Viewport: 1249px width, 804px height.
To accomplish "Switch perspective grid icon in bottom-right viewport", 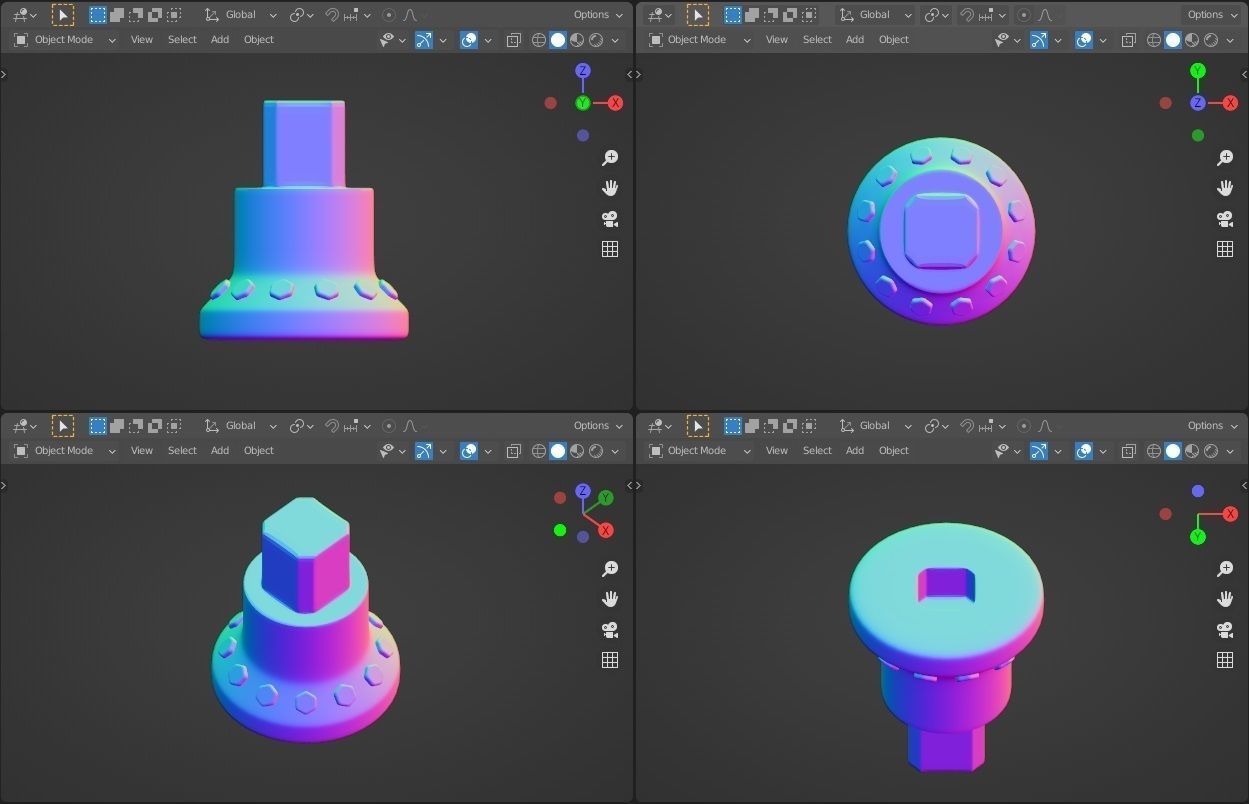I will coord(1225,660).
